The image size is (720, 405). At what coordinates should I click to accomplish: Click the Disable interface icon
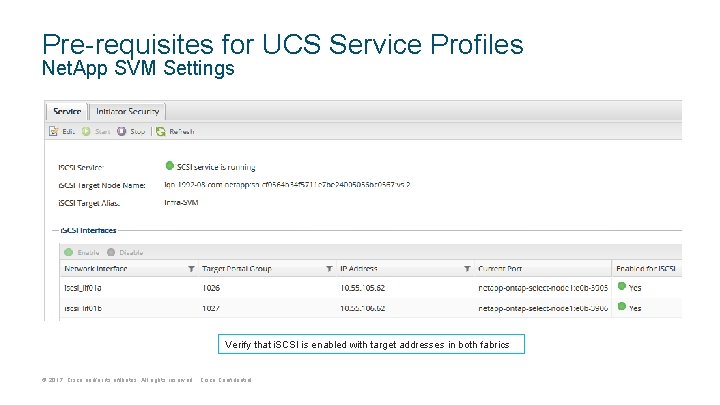pyautogui.click(x=111, y=253)
